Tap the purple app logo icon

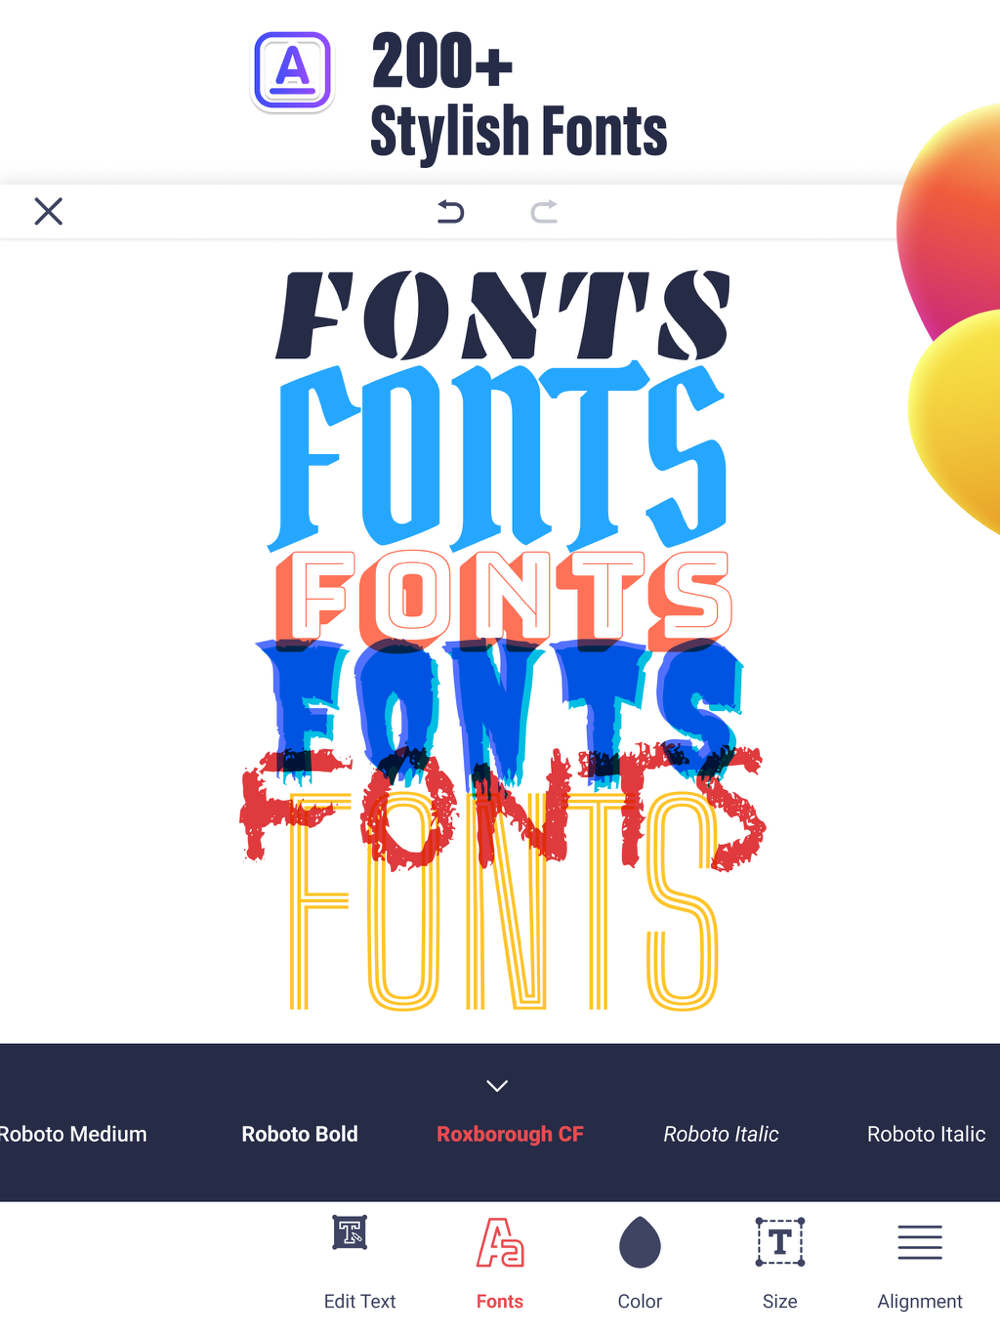(x=292, y=71)
